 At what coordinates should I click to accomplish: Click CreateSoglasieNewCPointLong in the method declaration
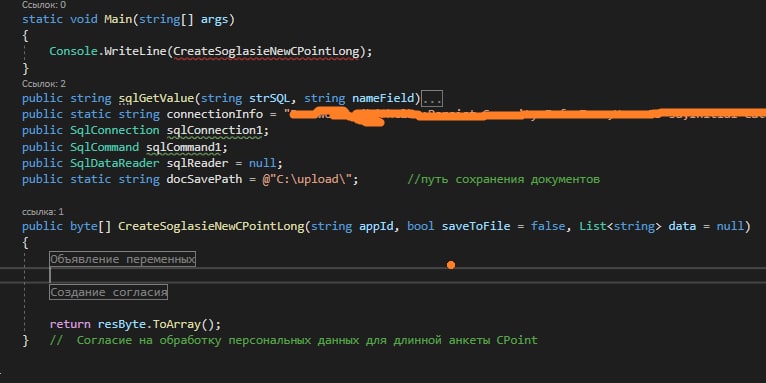211,227
